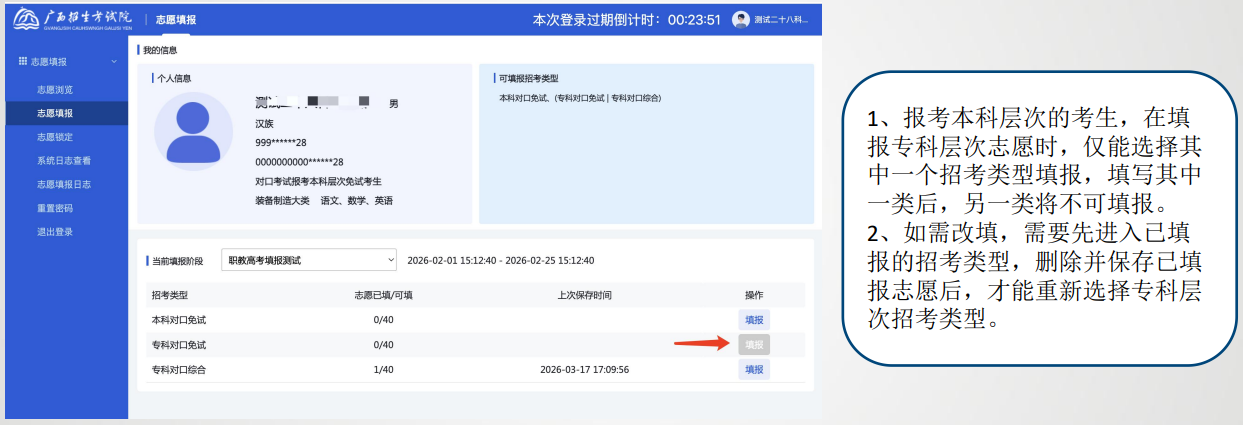Open 志愿浏览 in the sidebar

click(55, 89)
